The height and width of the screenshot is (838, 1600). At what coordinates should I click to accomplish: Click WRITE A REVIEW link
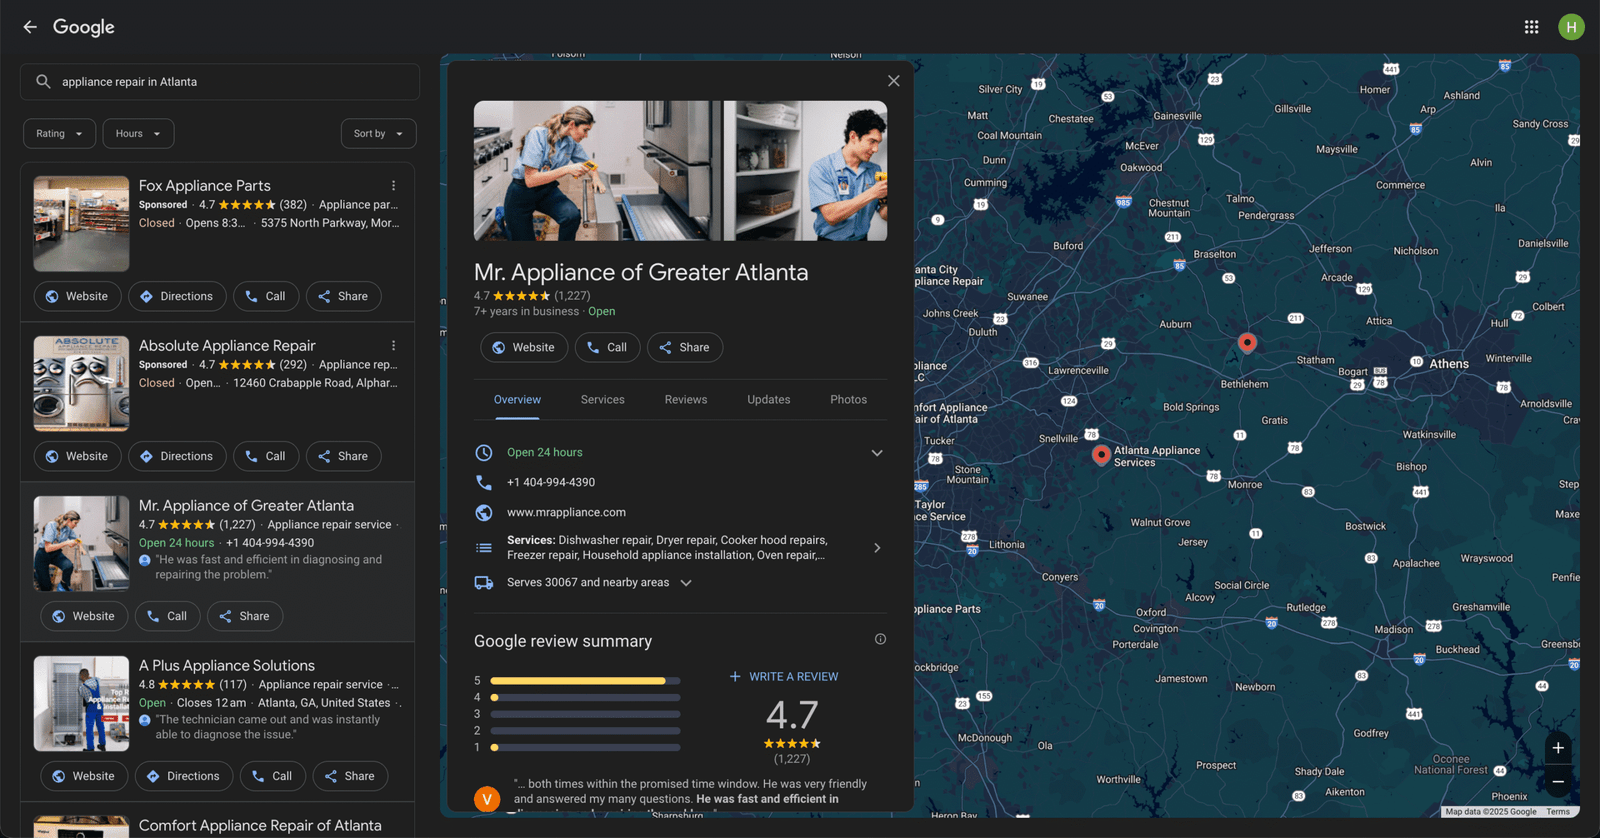(784, 677)
